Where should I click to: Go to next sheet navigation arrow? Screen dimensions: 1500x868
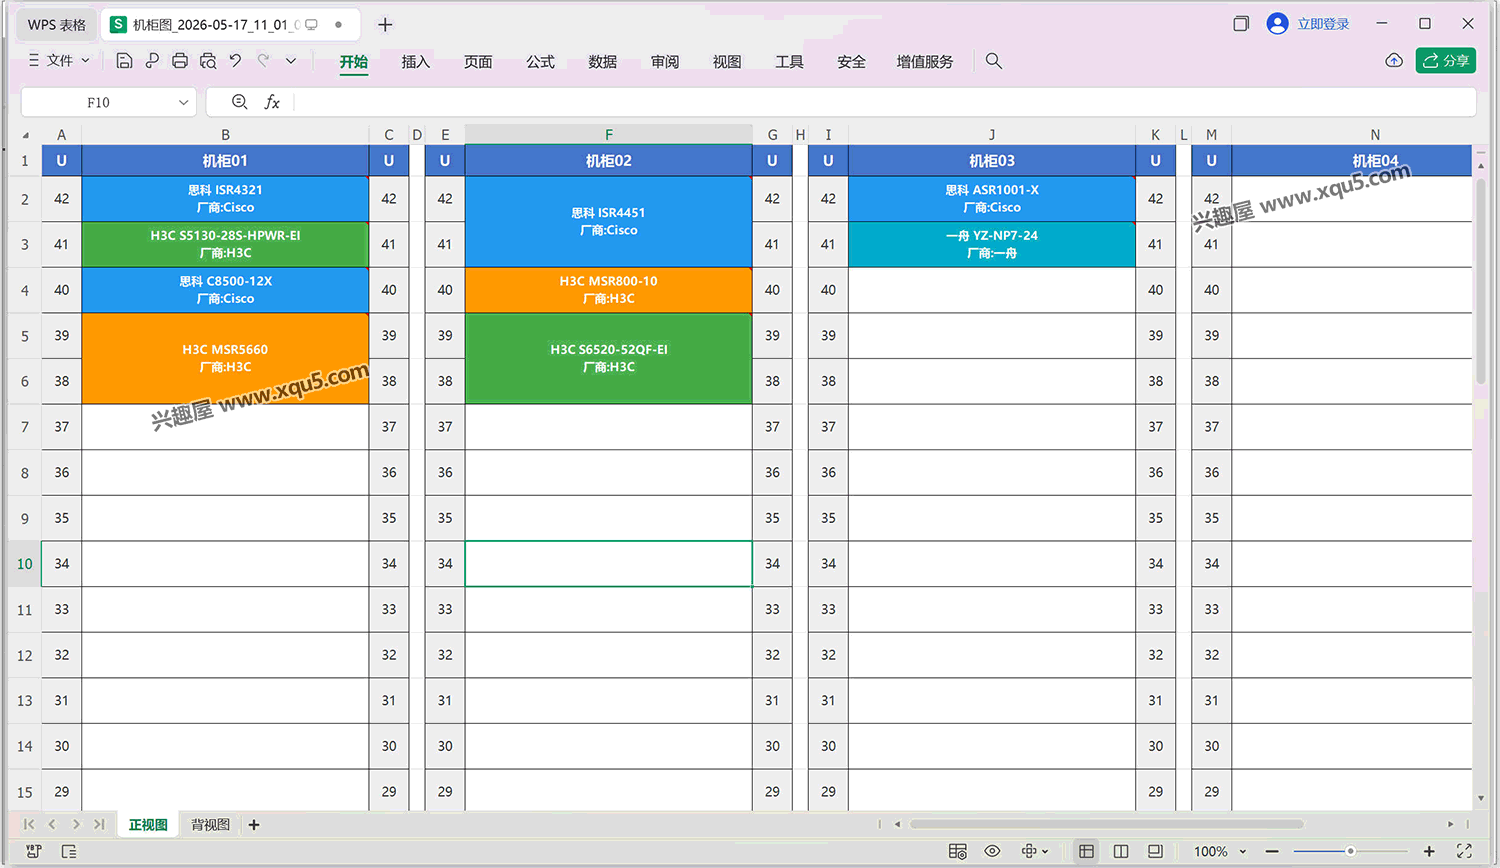pyautogui.click(x=76, y=824)
